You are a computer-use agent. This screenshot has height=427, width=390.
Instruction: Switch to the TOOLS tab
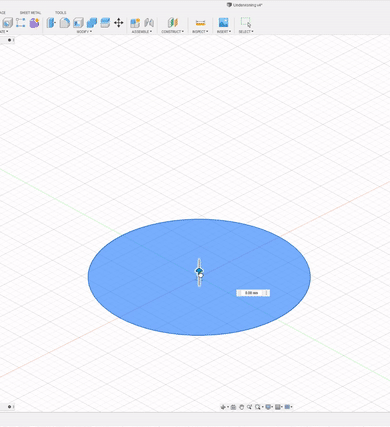tap(61, 13)
